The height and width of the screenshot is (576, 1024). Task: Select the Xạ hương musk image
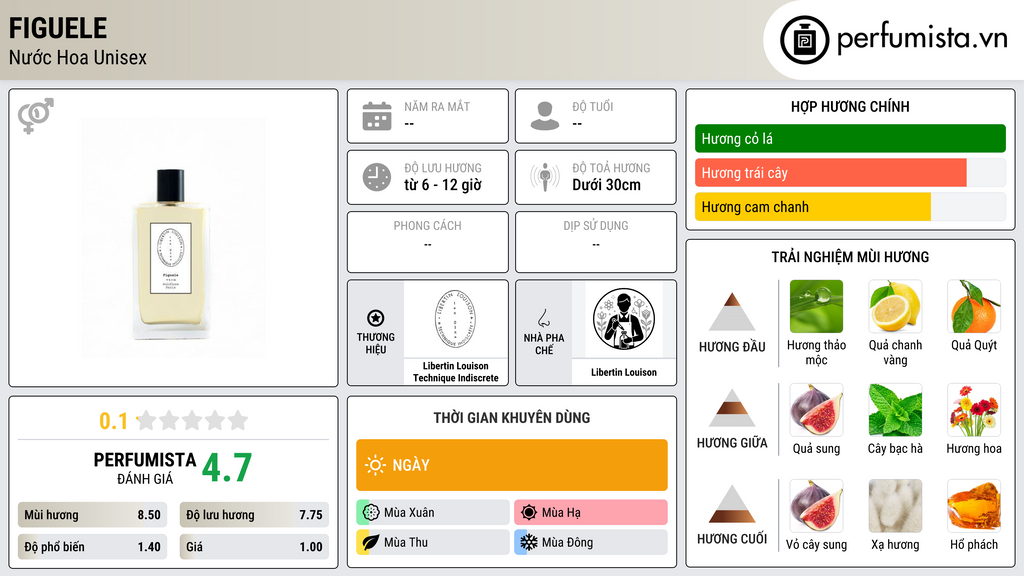coord(895,506)
